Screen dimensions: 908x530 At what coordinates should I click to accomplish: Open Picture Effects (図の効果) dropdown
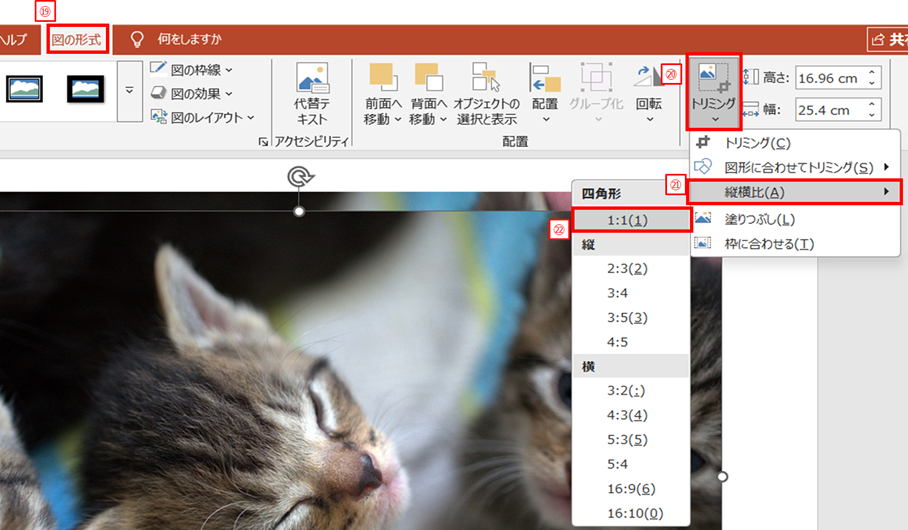click(192, 93)
